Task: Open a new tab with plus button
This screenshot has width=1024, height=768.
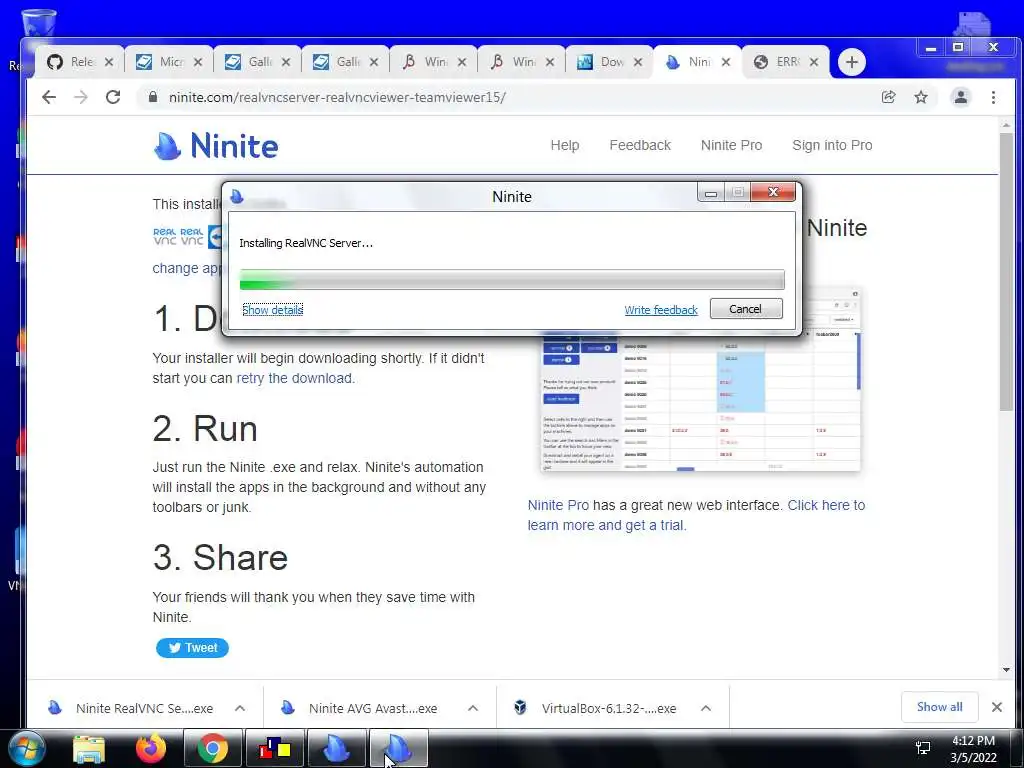Action: pyautogui.click(x=852, y=62)
